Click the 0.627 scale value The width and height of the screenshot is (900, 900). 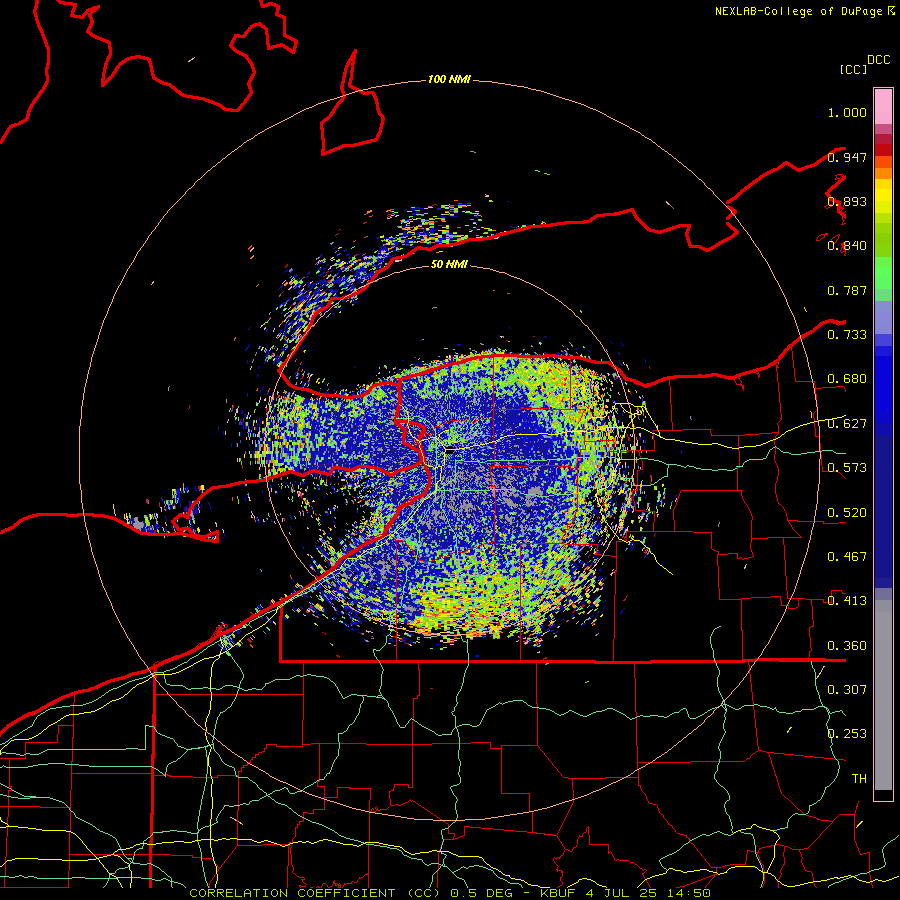[x=847, y=424]
